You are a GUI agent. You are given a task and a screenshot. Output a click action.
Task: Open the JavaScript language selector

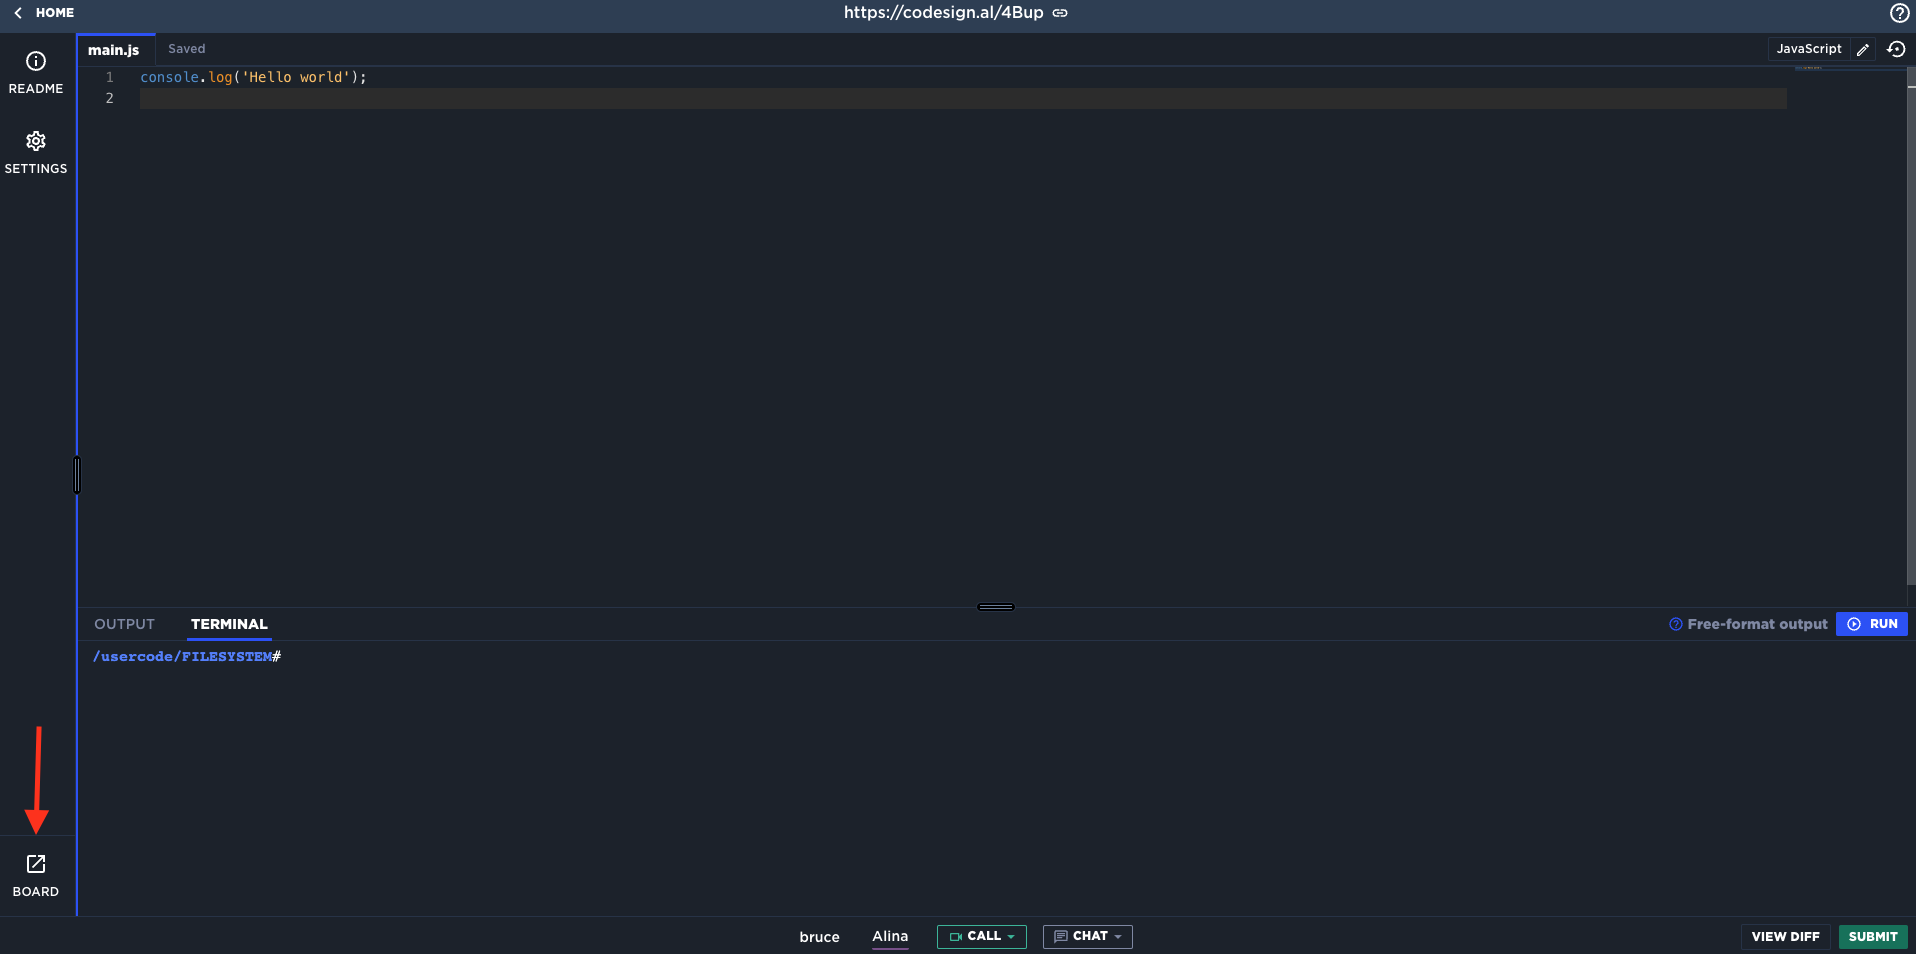(1808, 49)
